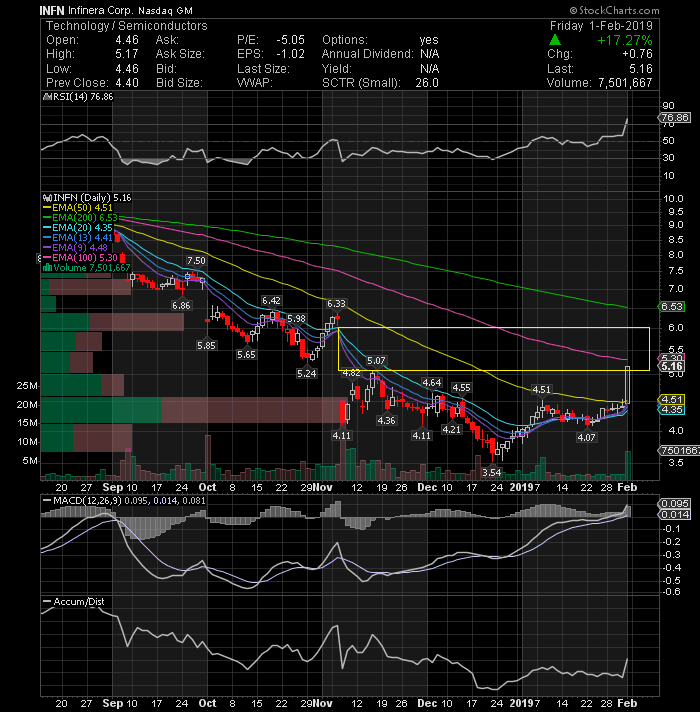This screenshot has height=712, width=700.
Task: Click the cyan 4.35 tag on right axis
Action: [x=672, y=410]
